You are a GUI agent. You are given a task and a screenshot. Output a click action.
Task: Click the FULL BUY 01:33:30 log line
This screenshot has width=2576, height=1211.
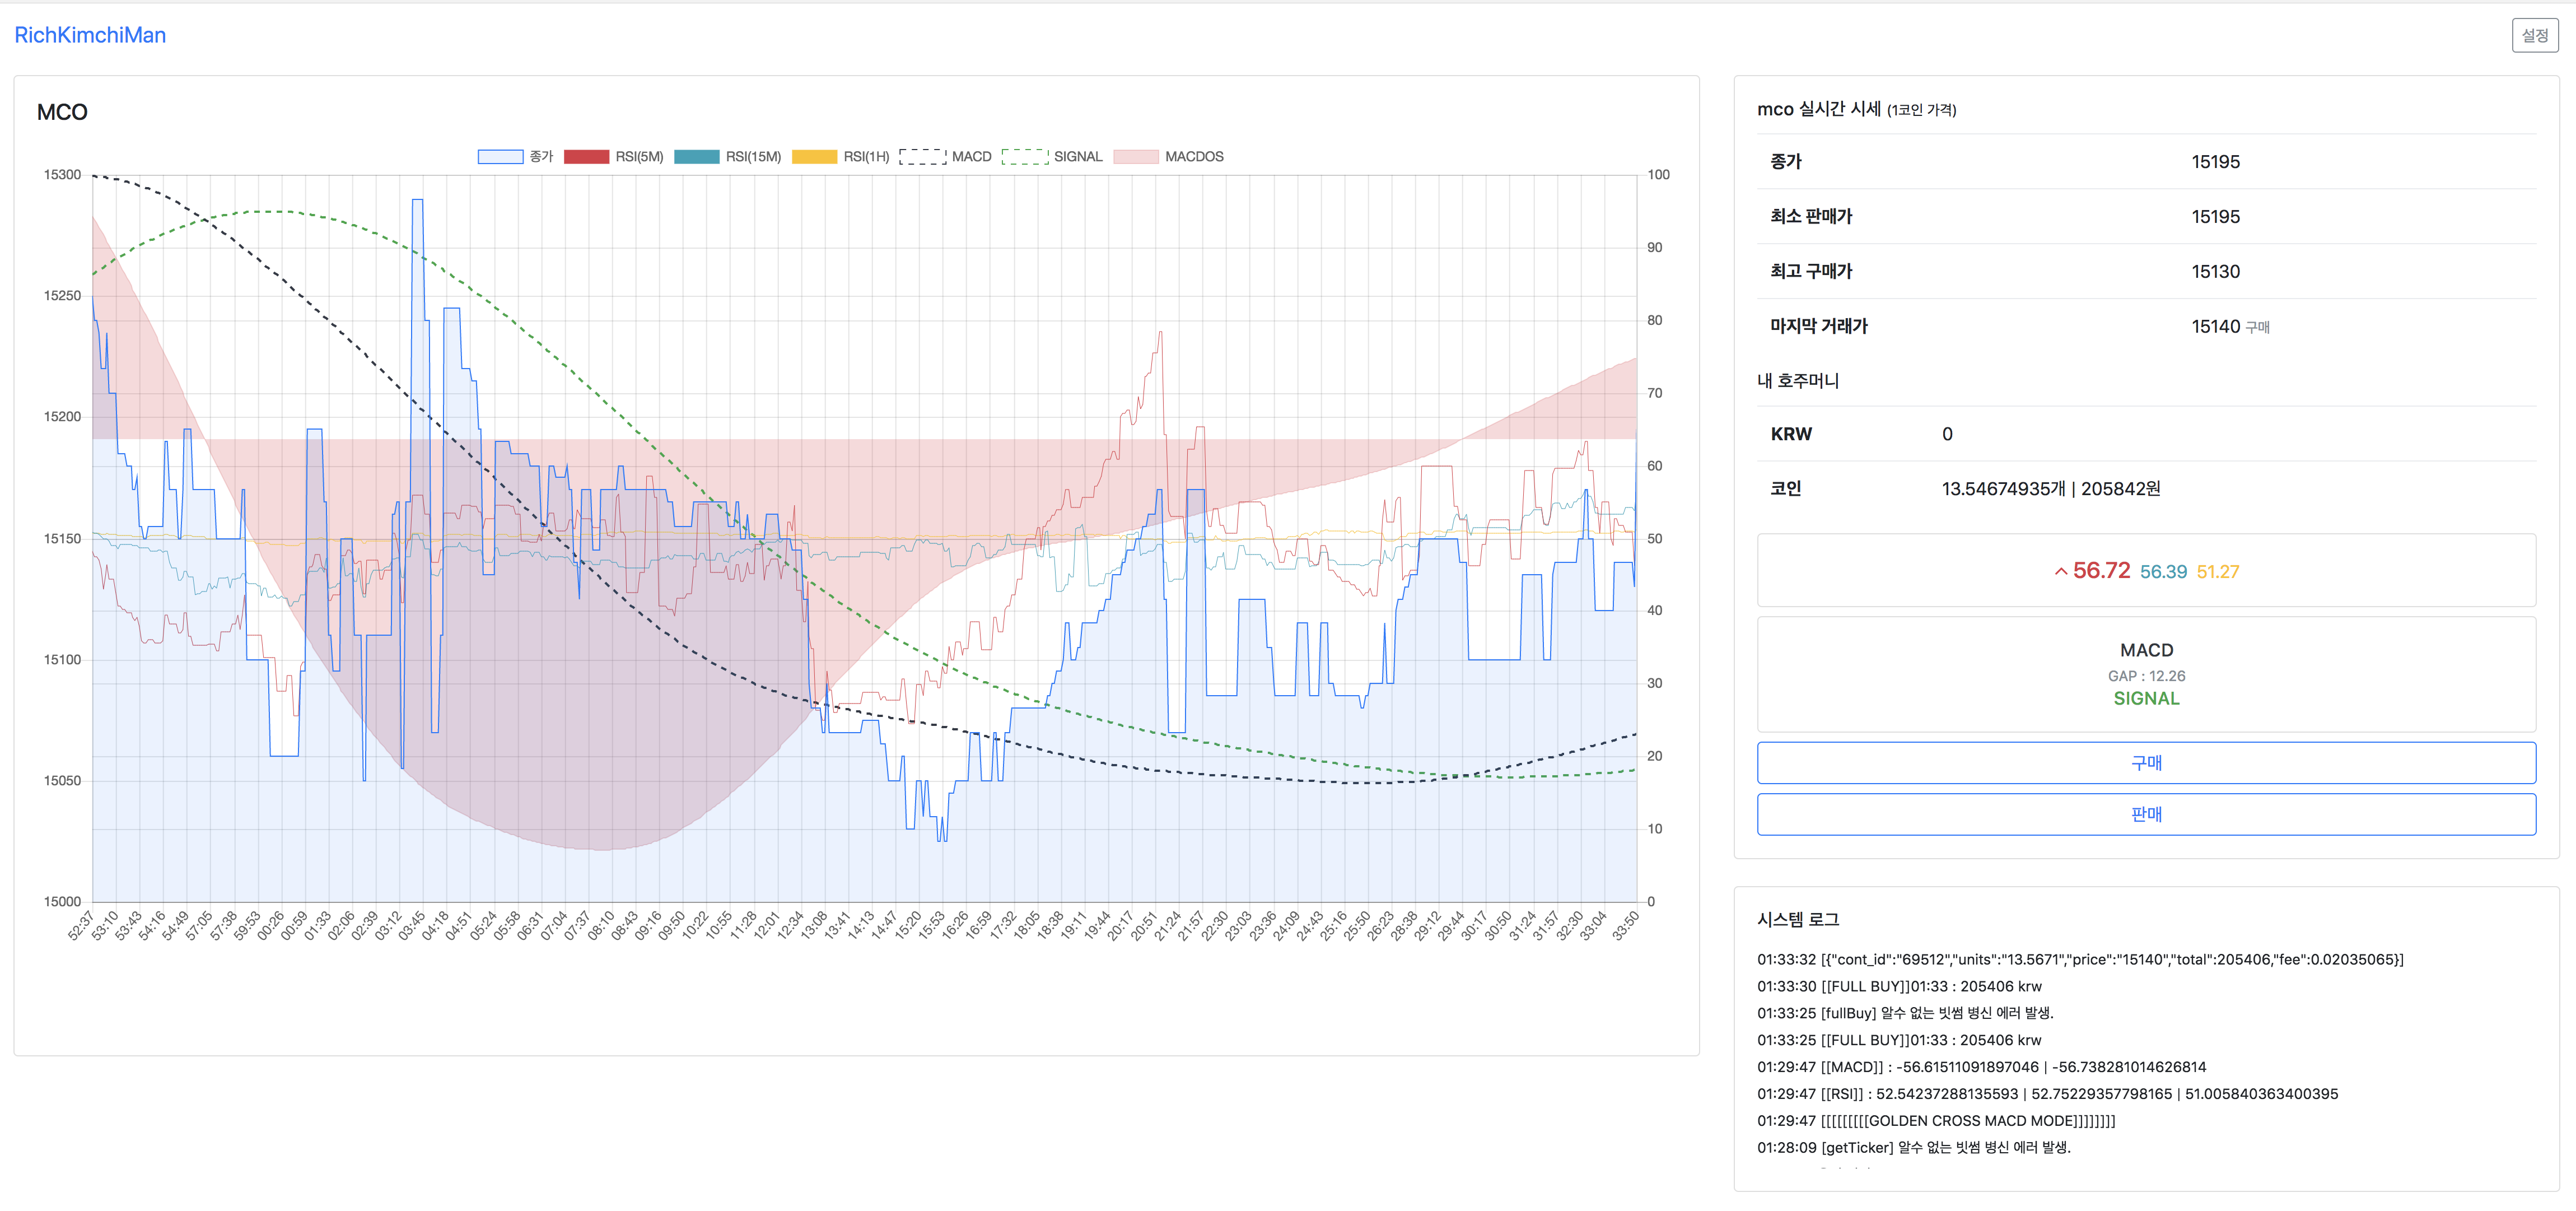click(1899, 986)
